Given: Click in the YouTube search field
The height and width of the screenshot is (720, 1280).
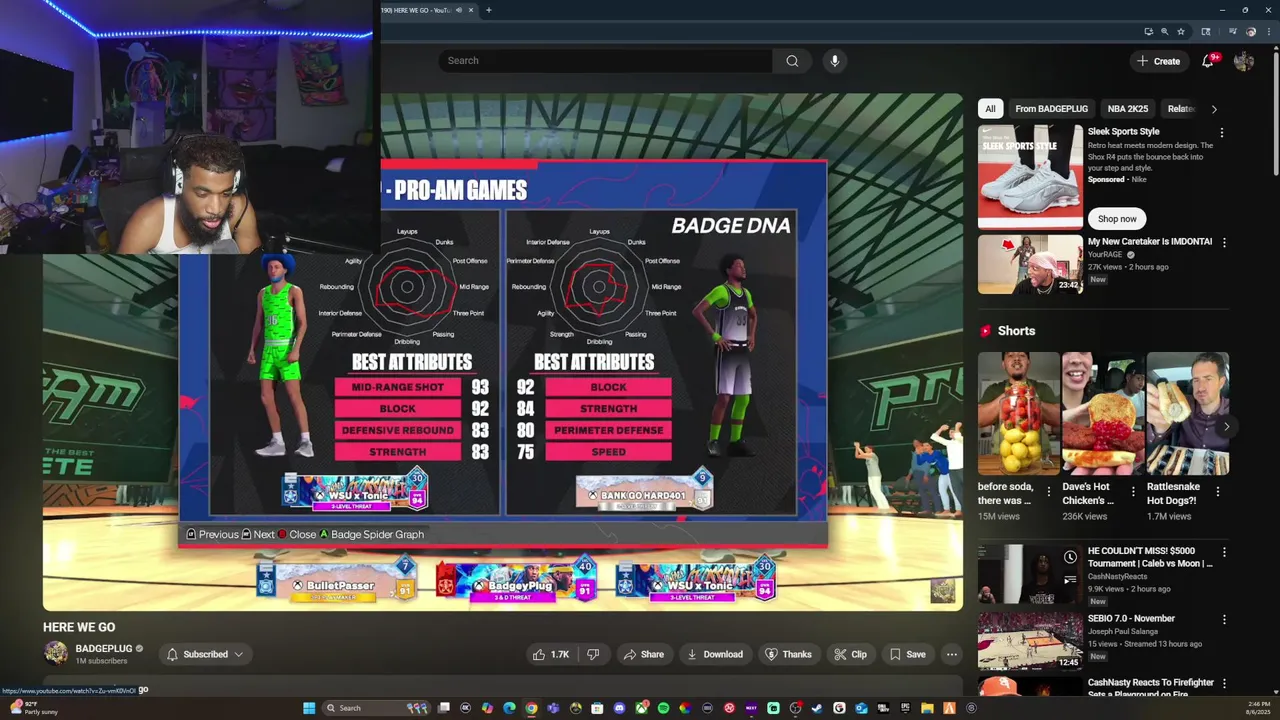Looking at the screenshot, I should 605,61.
